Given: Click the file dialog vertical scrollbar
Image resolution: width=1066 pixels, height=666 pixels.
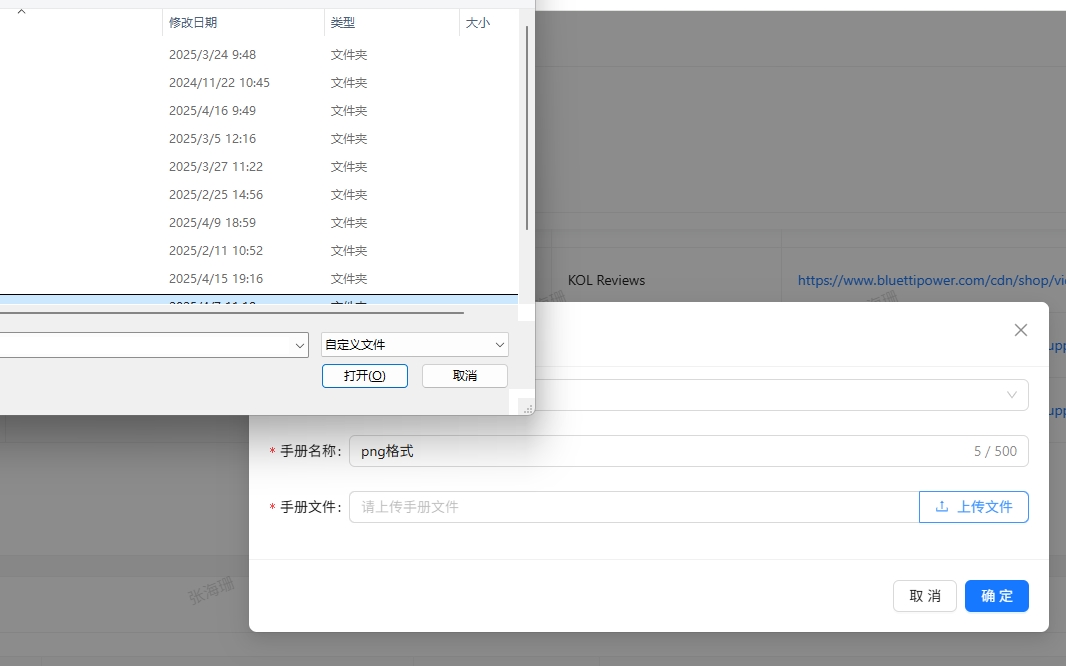Looking at the screenshot, I should click(x=527, y=128).
